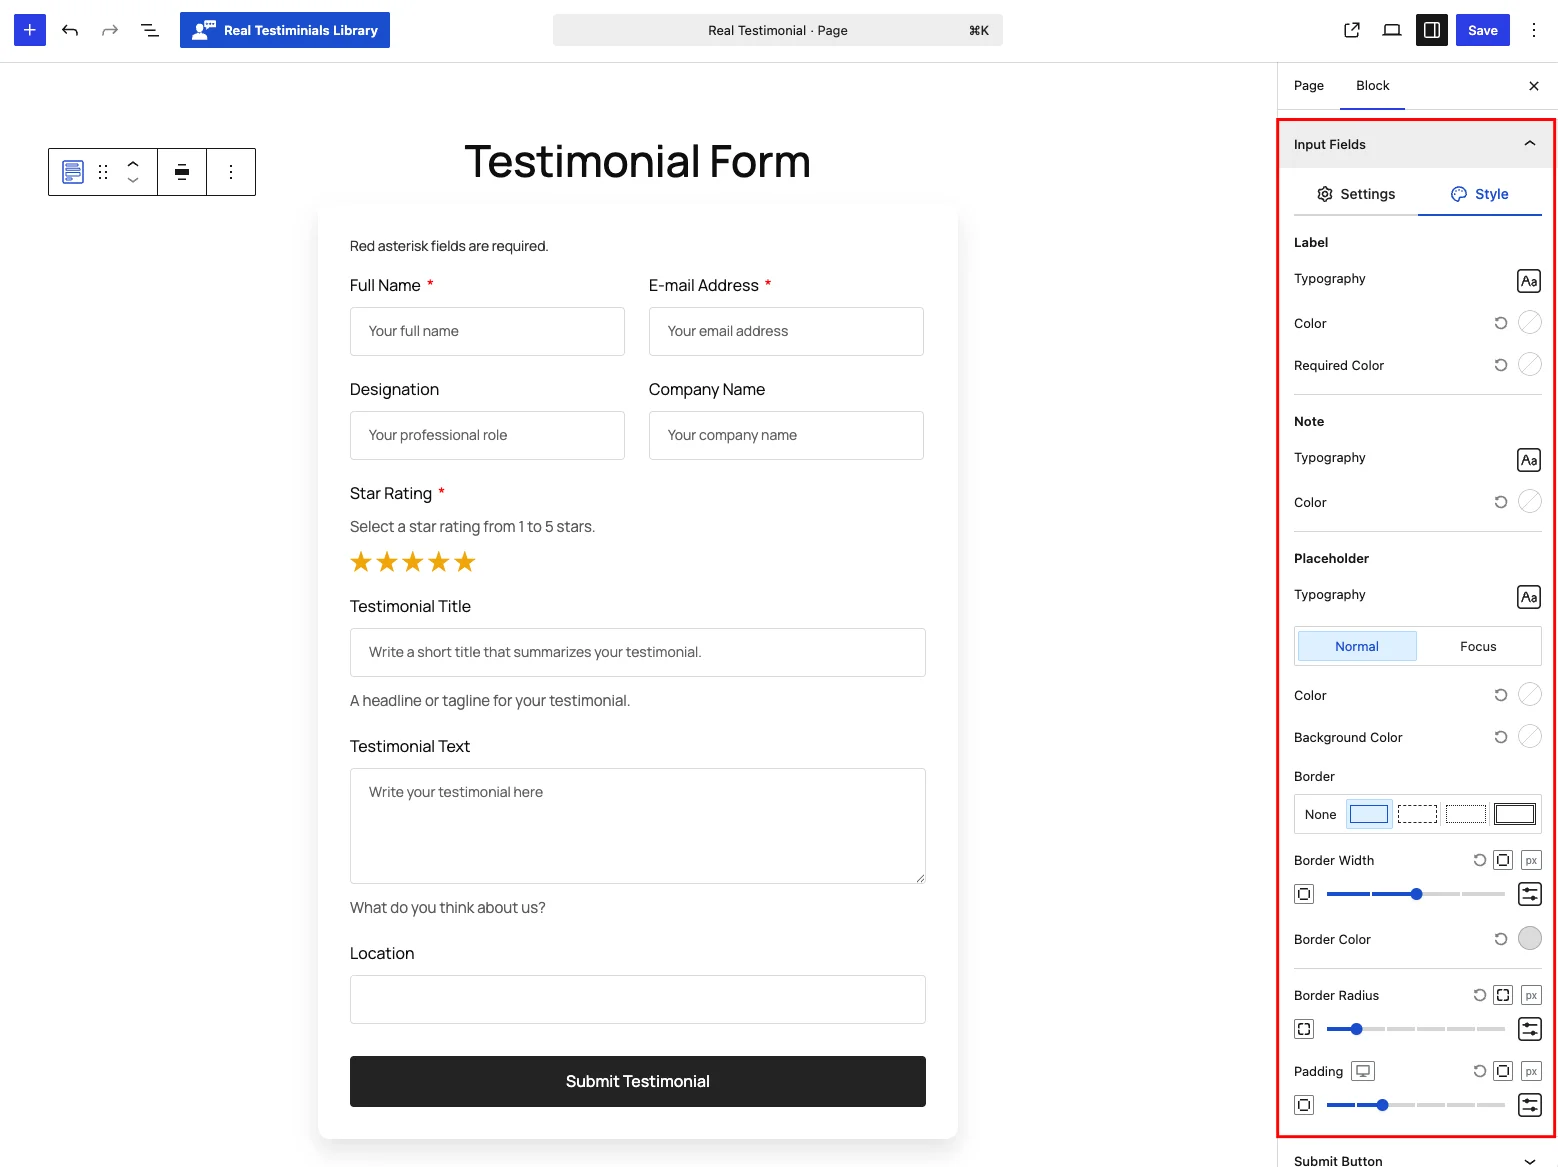This screenshot has height=1167, width=1558.
Task: Open Note typography settings
Action: point(1529,460)
